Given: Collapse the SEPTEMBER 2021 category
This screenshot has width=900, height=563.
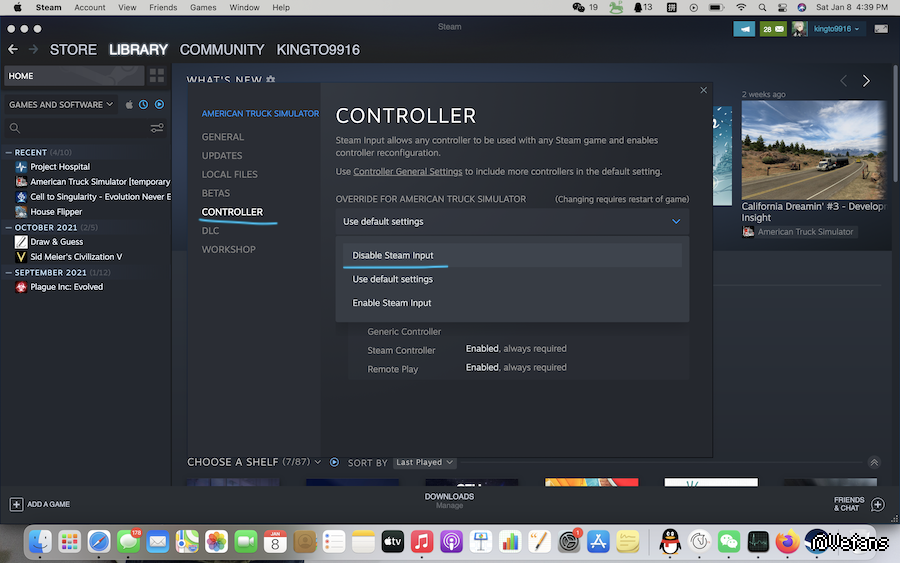Looking at the screenshot, I should 9,272.
